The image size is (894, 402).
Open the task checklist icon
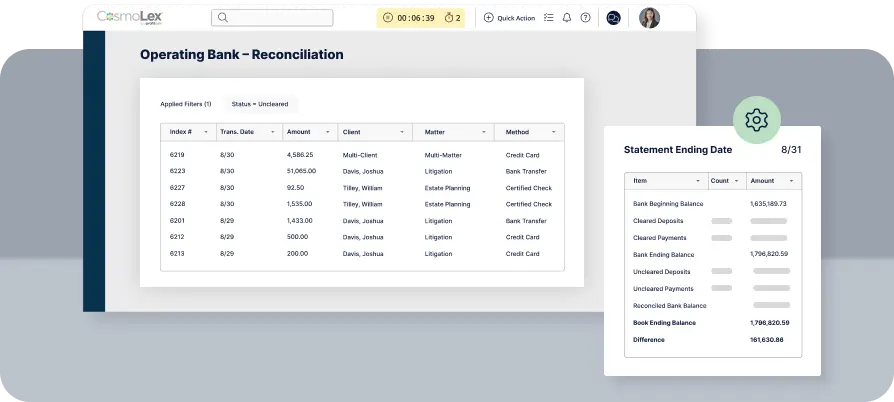point(547,18)
